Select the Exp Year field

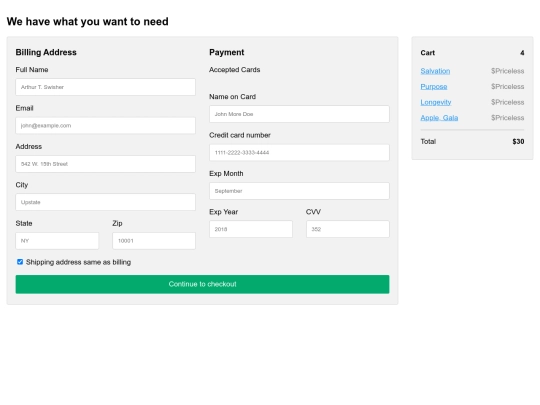[x=251, y=229]
